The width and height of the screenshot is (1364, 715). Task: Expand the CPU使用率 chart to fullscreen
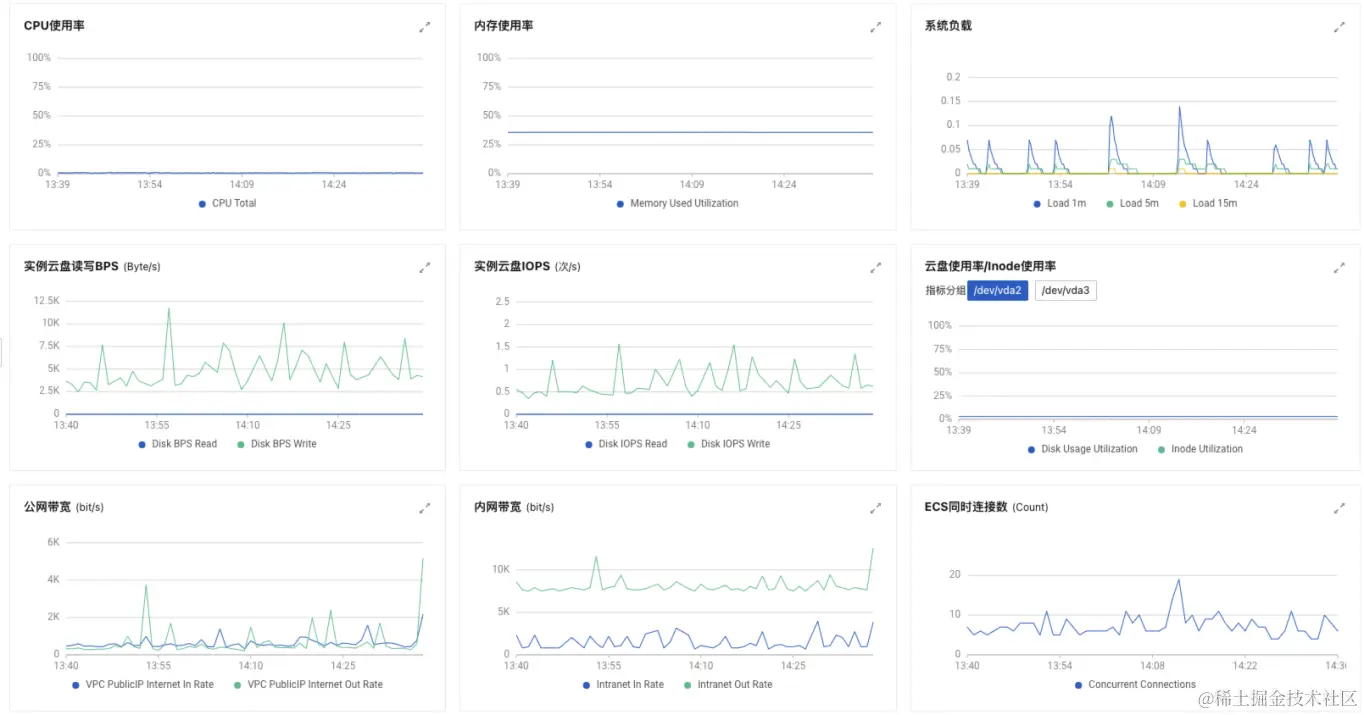425,27
